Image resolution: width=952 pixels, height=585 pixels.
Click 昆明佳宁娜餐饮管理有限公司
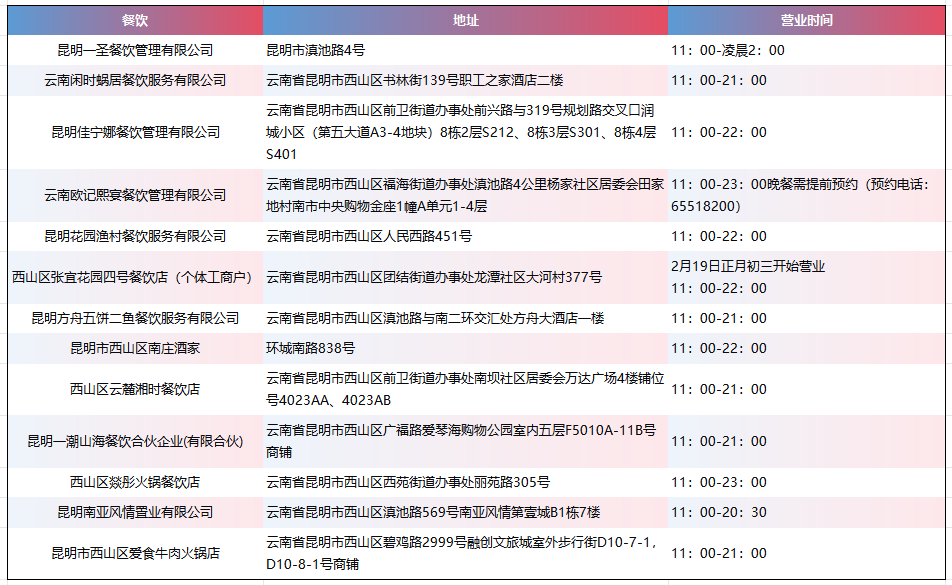click(x=137, y=131)
